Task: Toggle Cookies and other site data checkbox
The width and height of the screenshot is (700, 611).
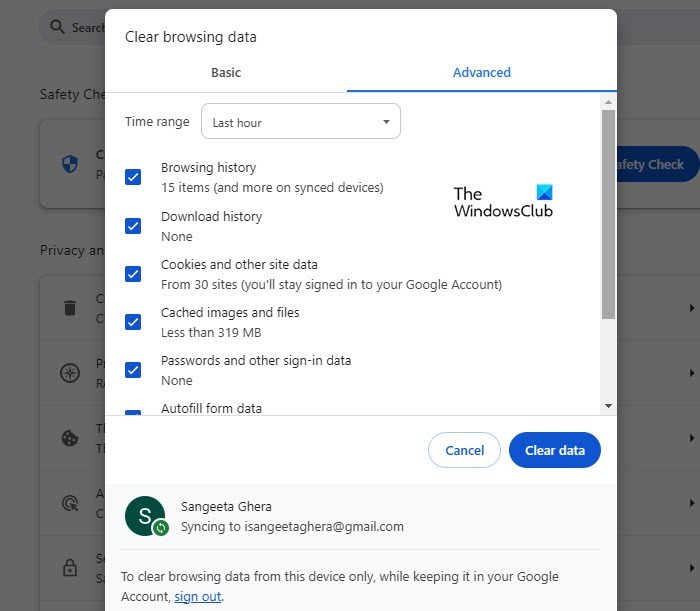Action: tap(133, 274)
